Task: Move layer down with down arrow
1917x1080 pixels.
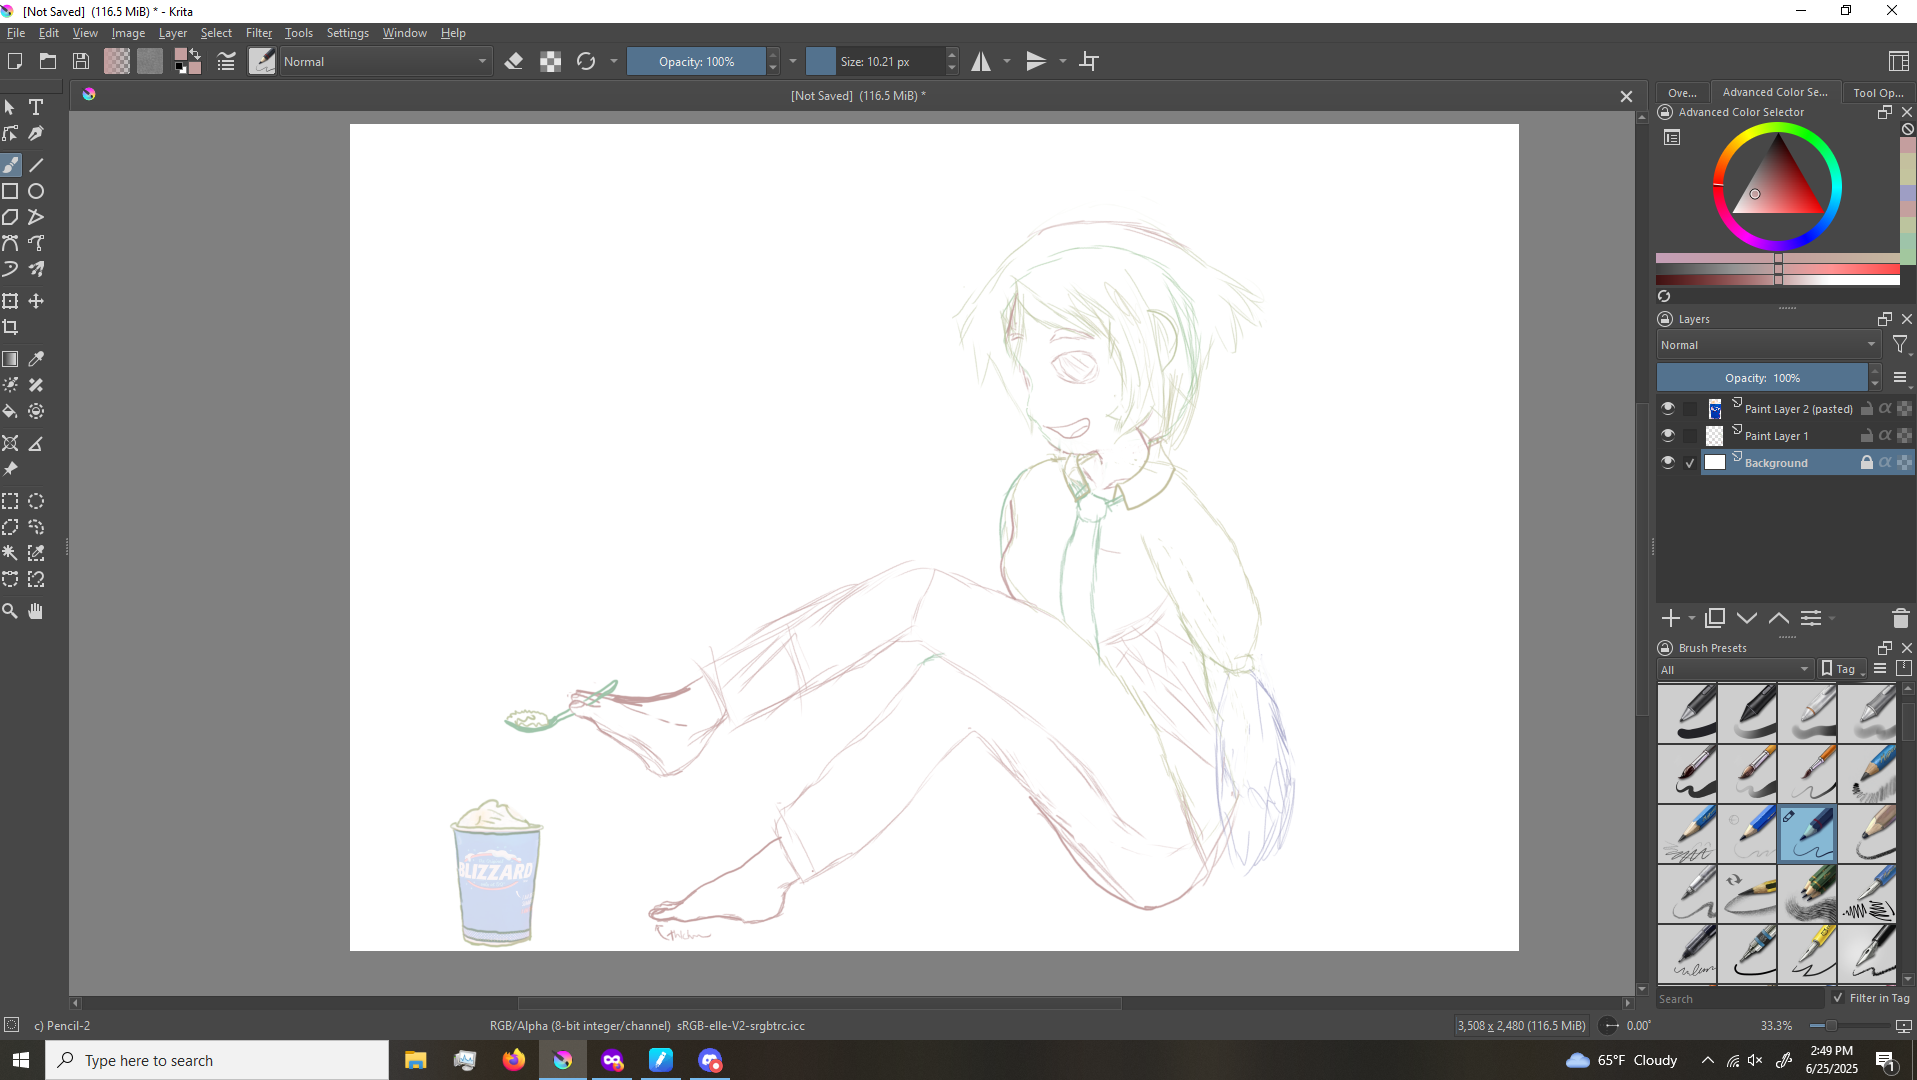Action: 1747,618
